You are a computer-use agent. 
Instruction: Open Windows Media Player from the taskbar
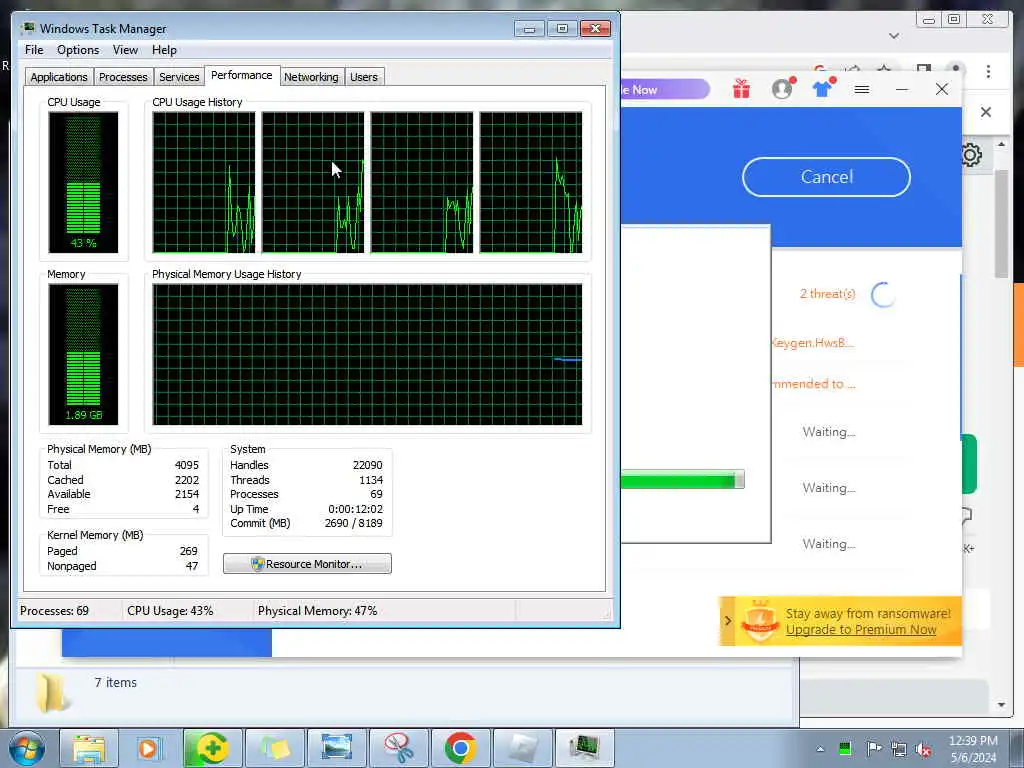(150, 748)
